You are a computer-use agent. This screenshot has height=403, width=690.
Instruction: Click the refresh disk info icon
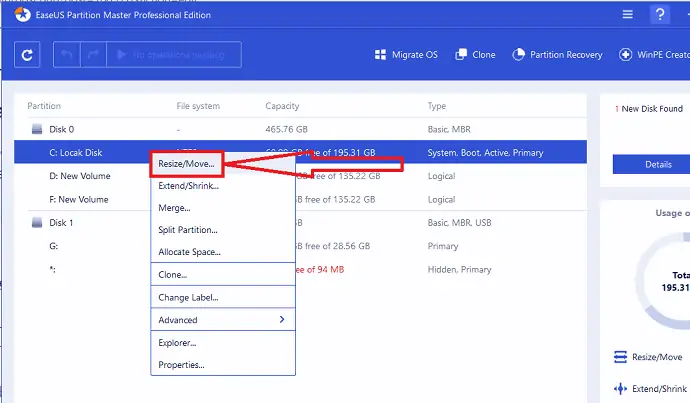27,55
